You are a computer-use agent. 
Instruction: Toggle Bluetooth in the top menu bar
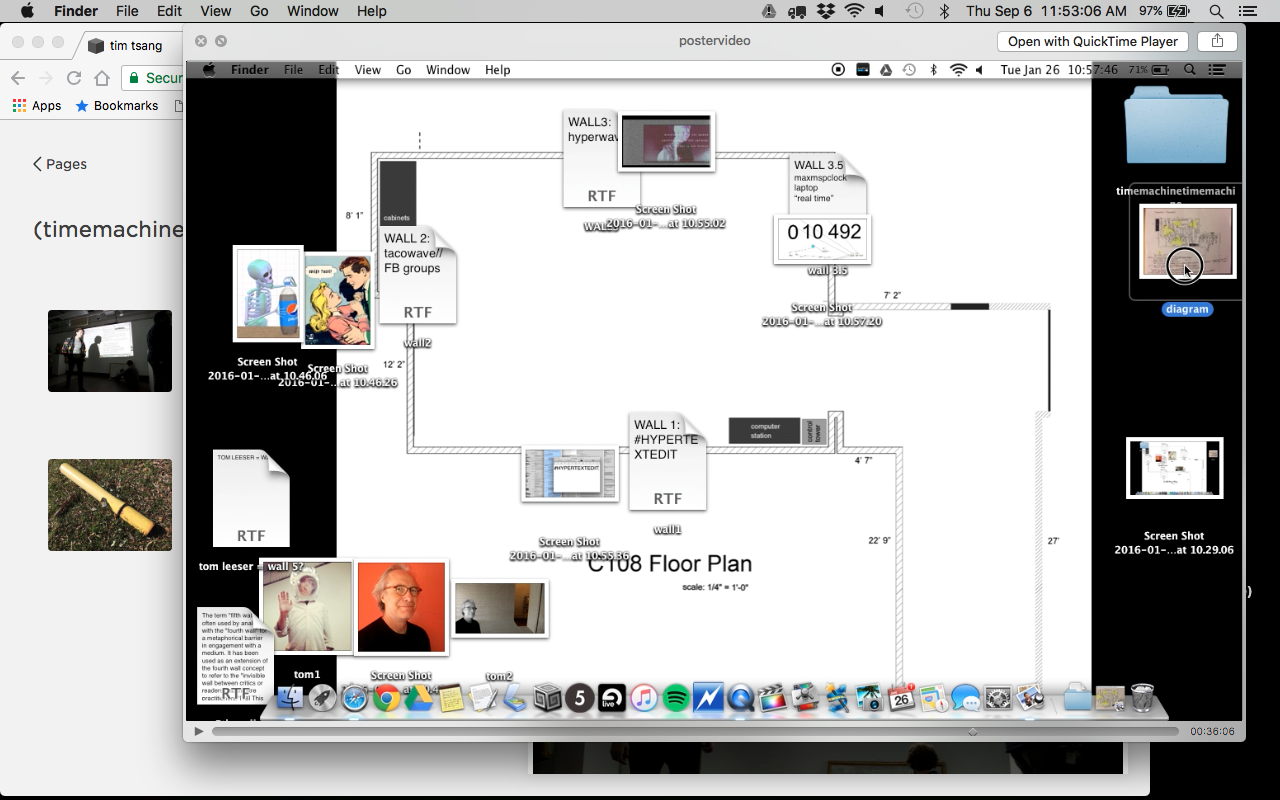943,11
